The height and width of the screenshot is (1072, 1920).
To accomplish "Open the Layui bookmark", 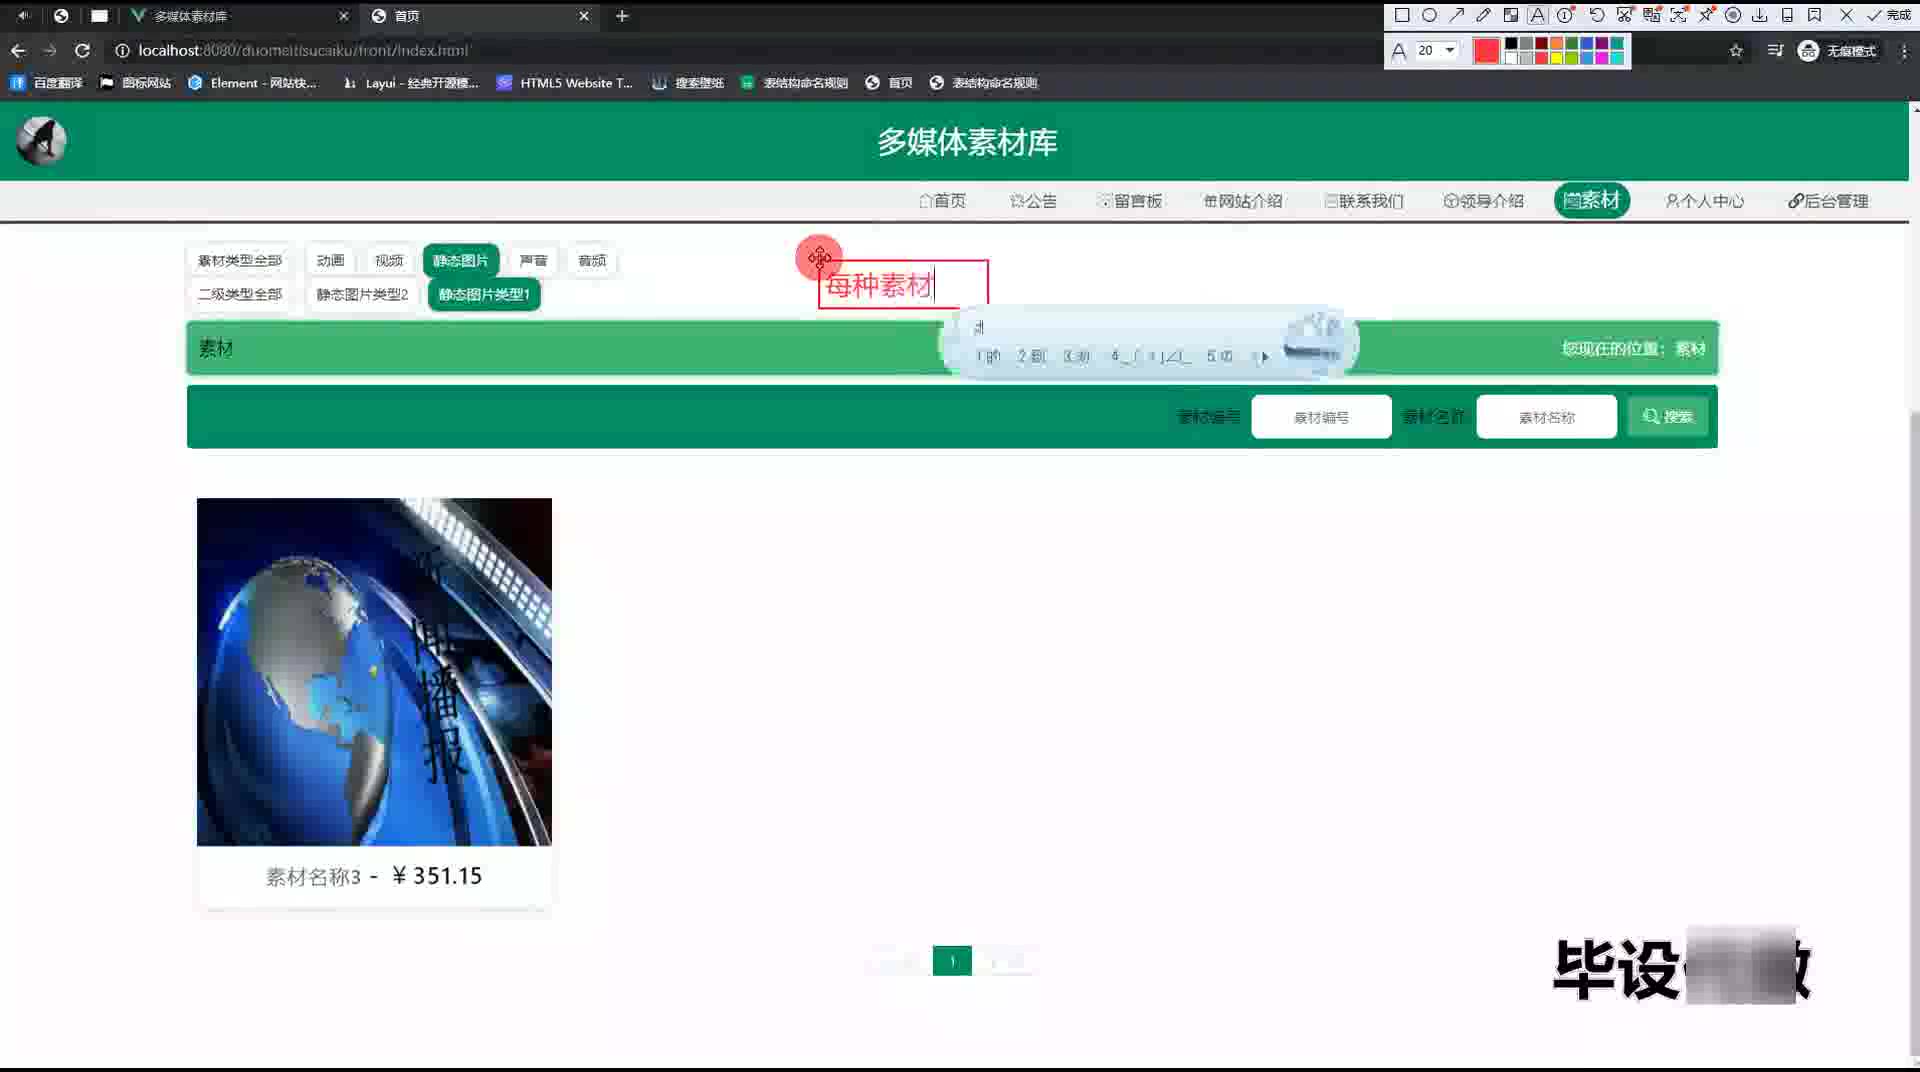I will 410,83.
